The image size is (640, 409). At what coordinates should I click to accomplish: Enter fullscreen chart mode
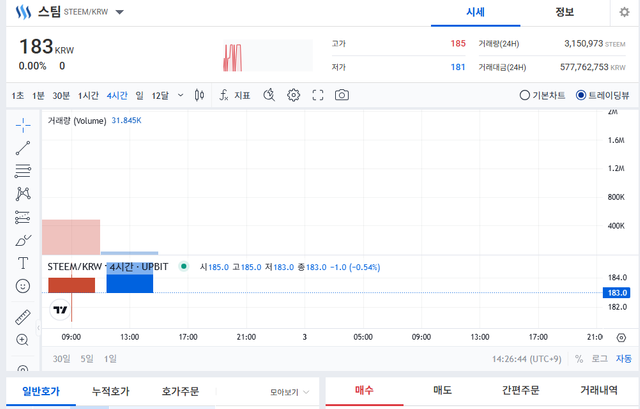tap(318, 95)
